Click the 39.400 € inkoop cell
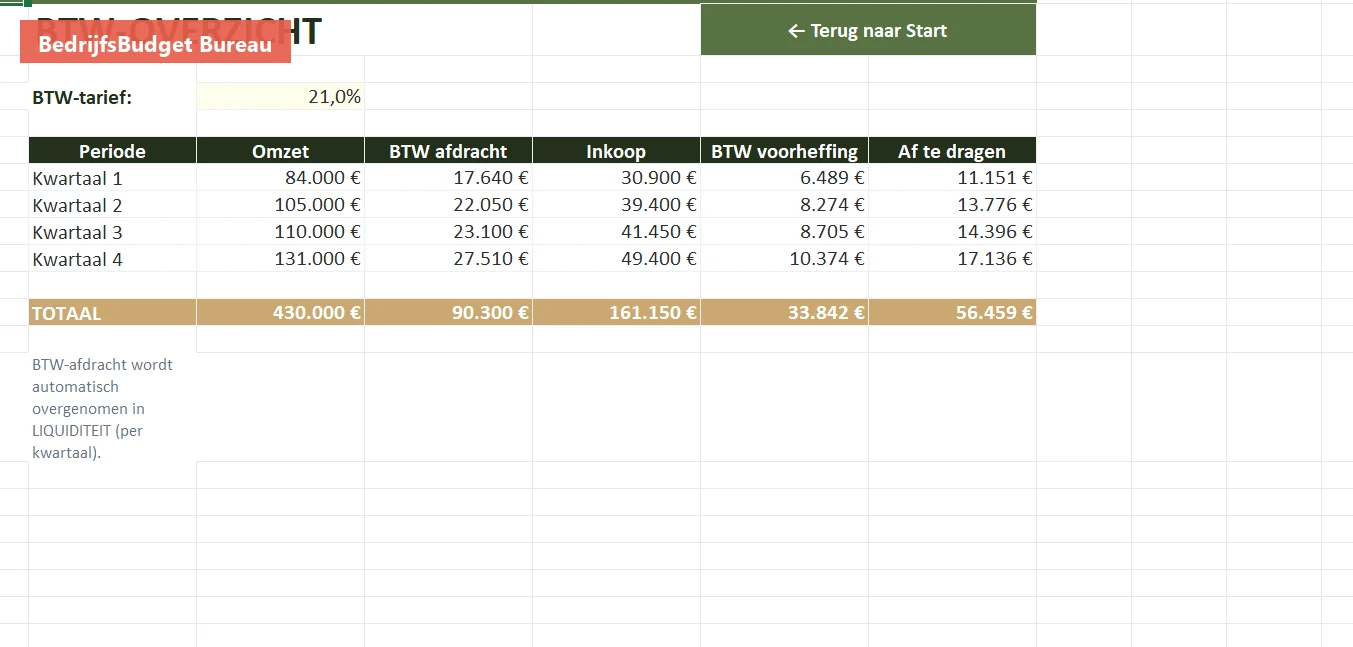This screenshot has width=1353, height=647. pos(616,205)
